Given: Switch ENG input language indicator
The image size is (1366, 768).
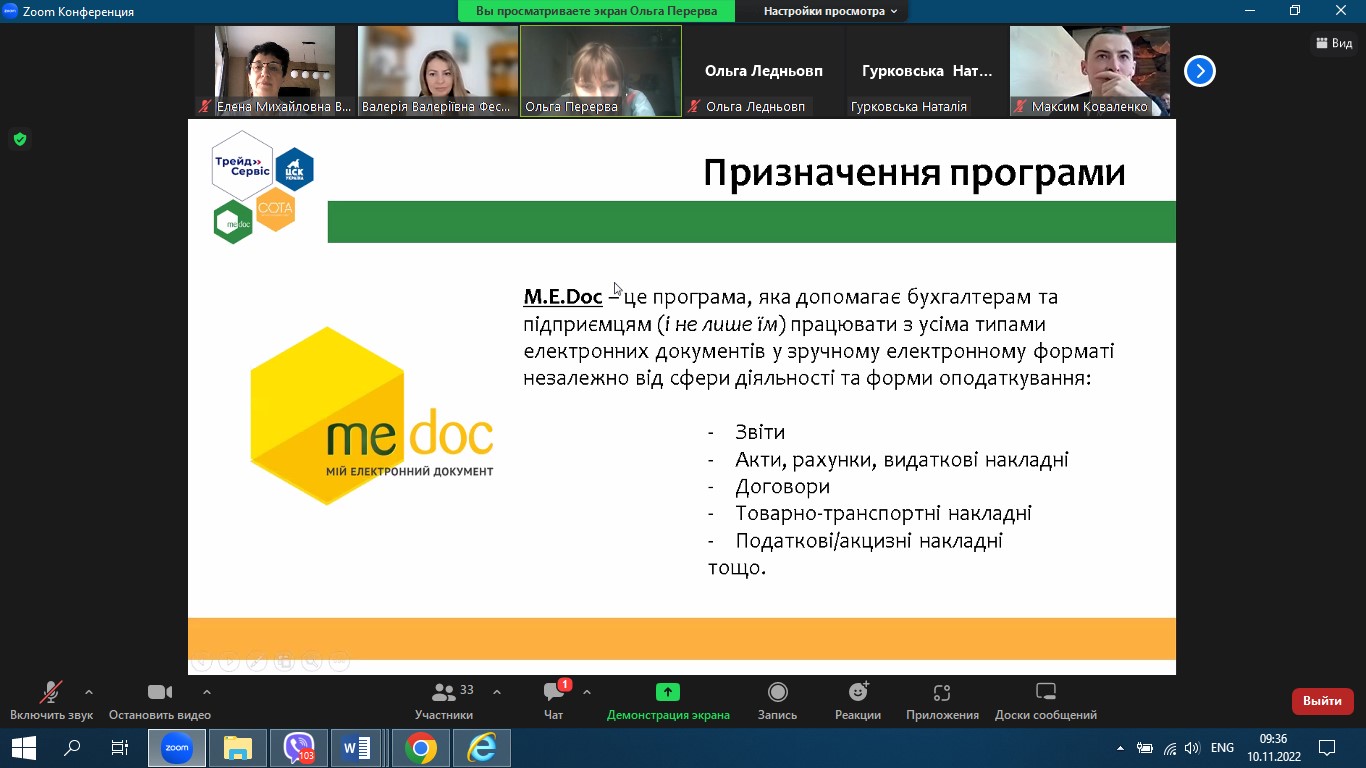Looking at the screenshot, I should pyautogui.click(x=1222, y=748).
